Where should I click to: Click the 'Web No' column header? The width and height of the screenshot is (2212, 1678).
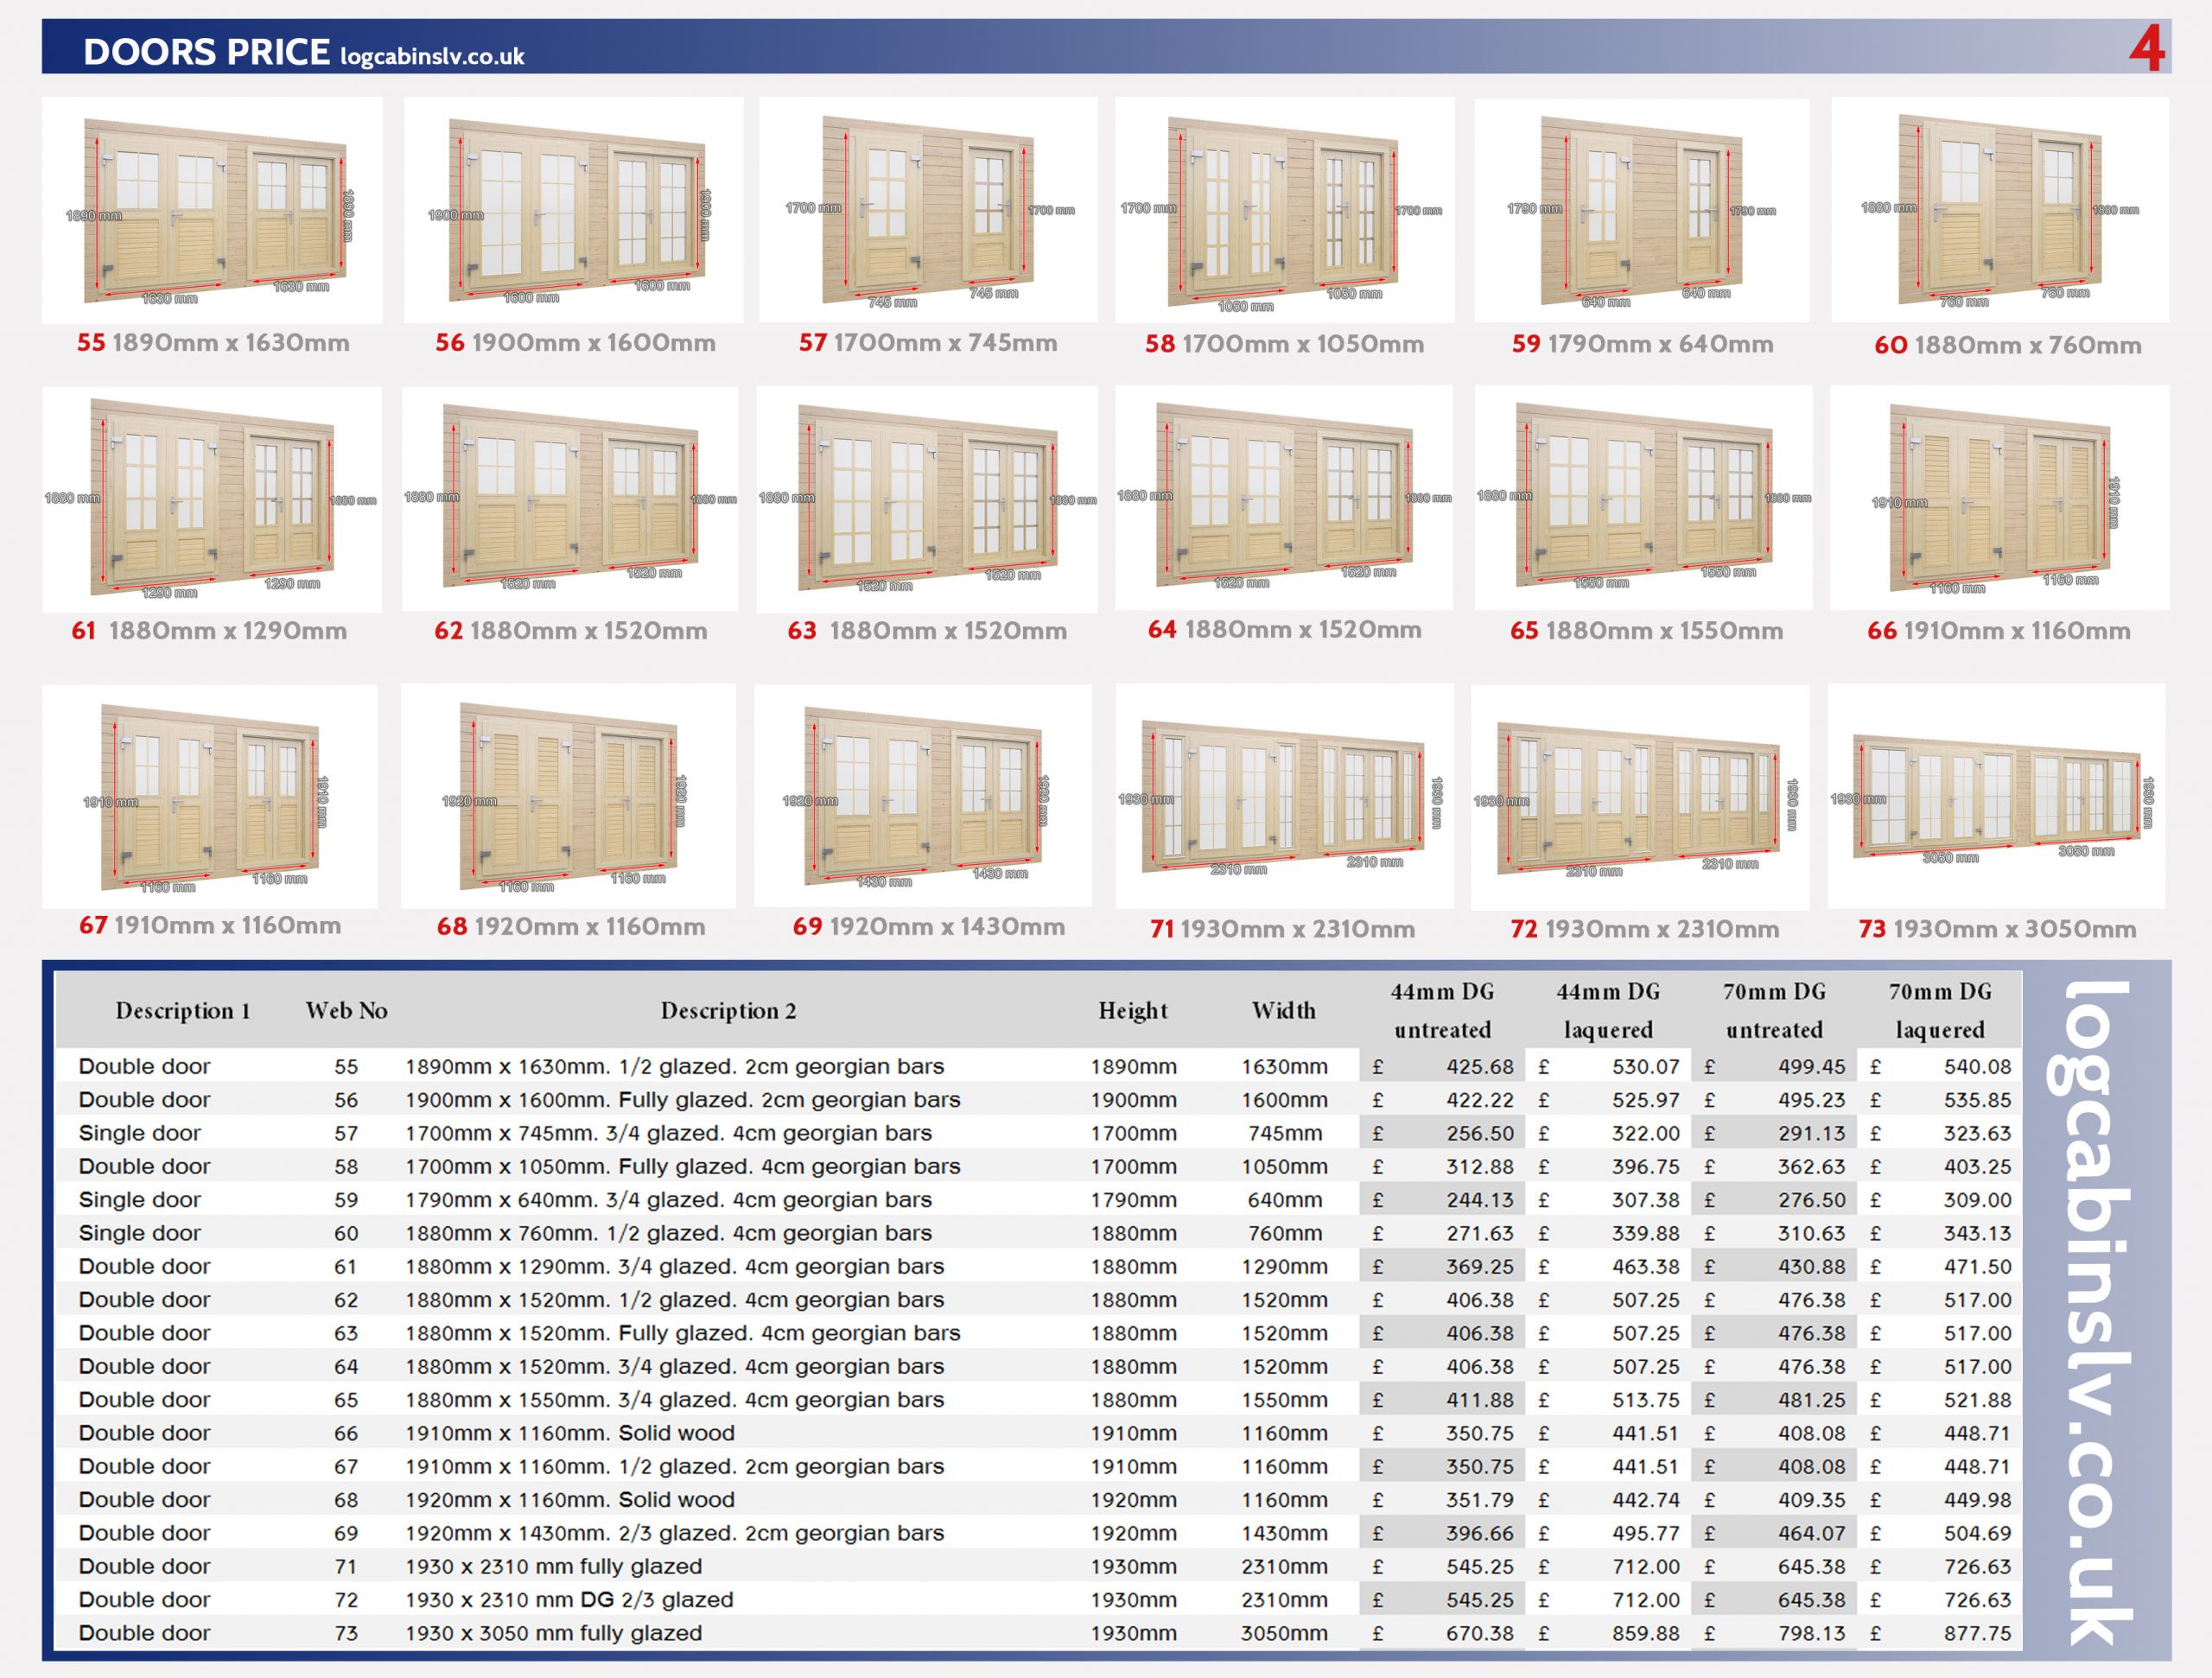click(346, 1010)
